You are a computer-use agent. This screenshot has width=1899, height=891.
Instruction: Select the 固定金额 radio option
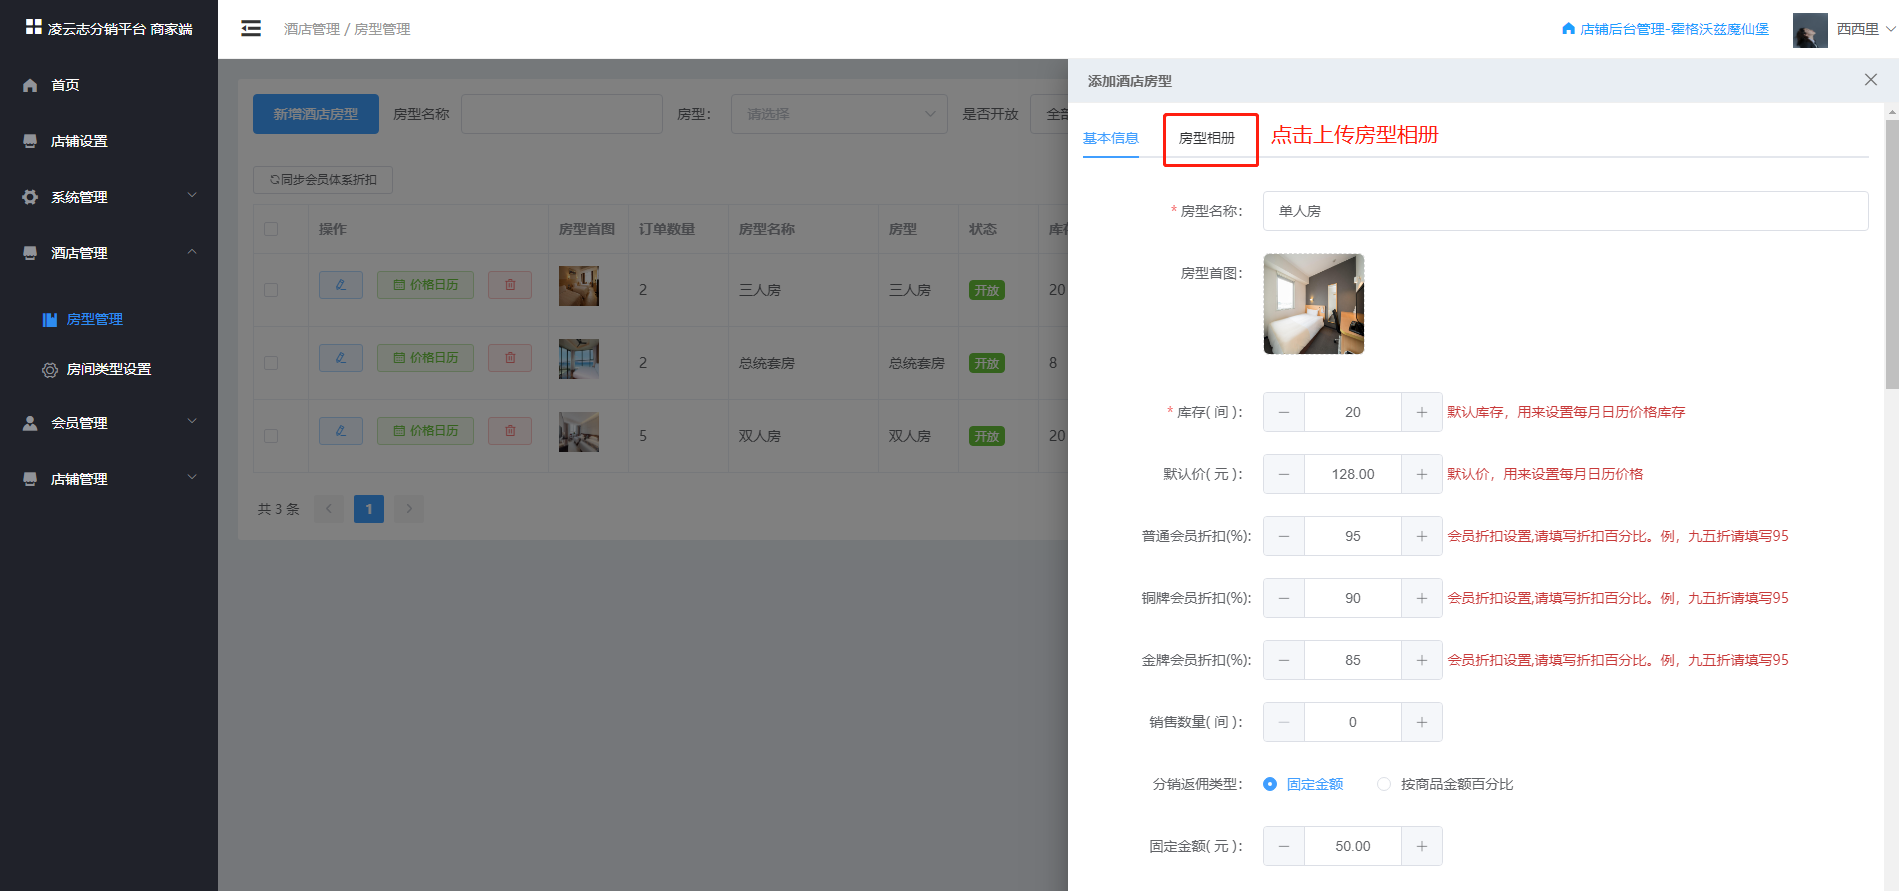click(x=1304, y=784)
